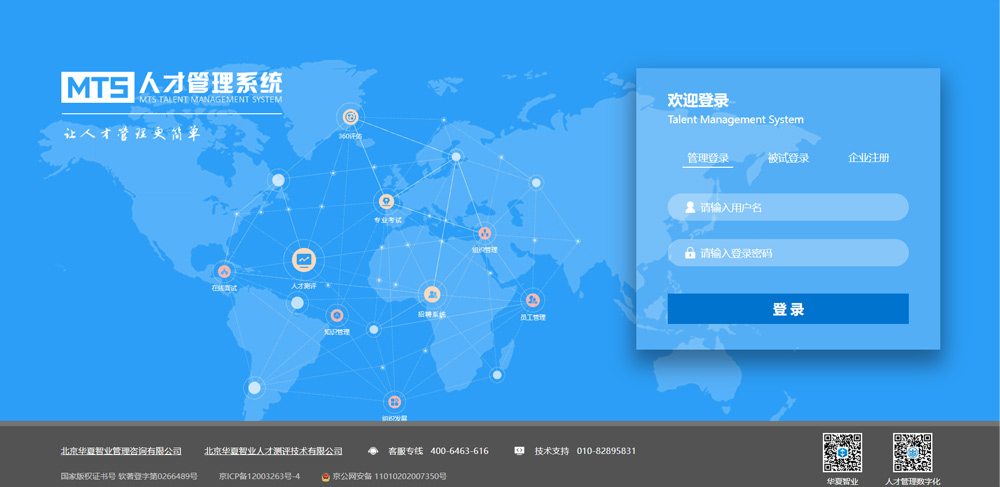Switch to the 被试登录 tab
The height and width of the screenshot is (487, 1000).
(788, 158)
